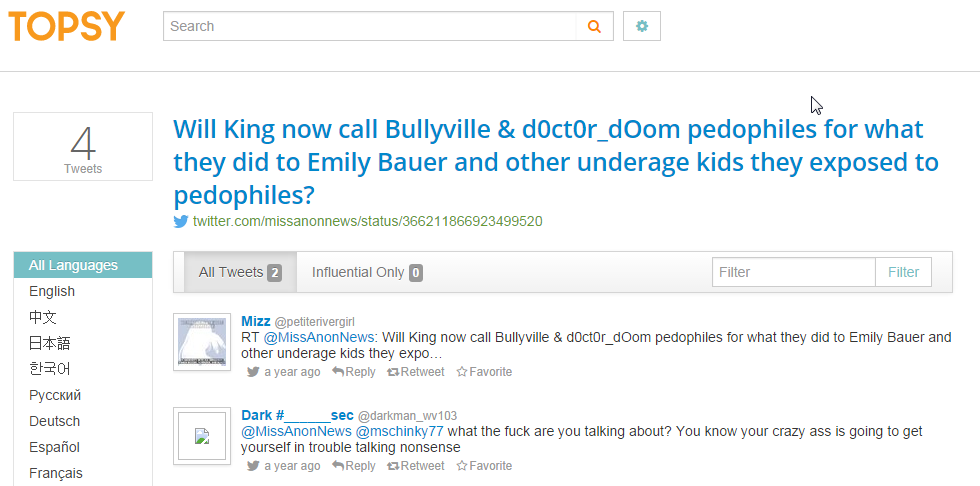Open the settings gear next to search
Viewport: 980px width, 486px height.
click(642, 27)
